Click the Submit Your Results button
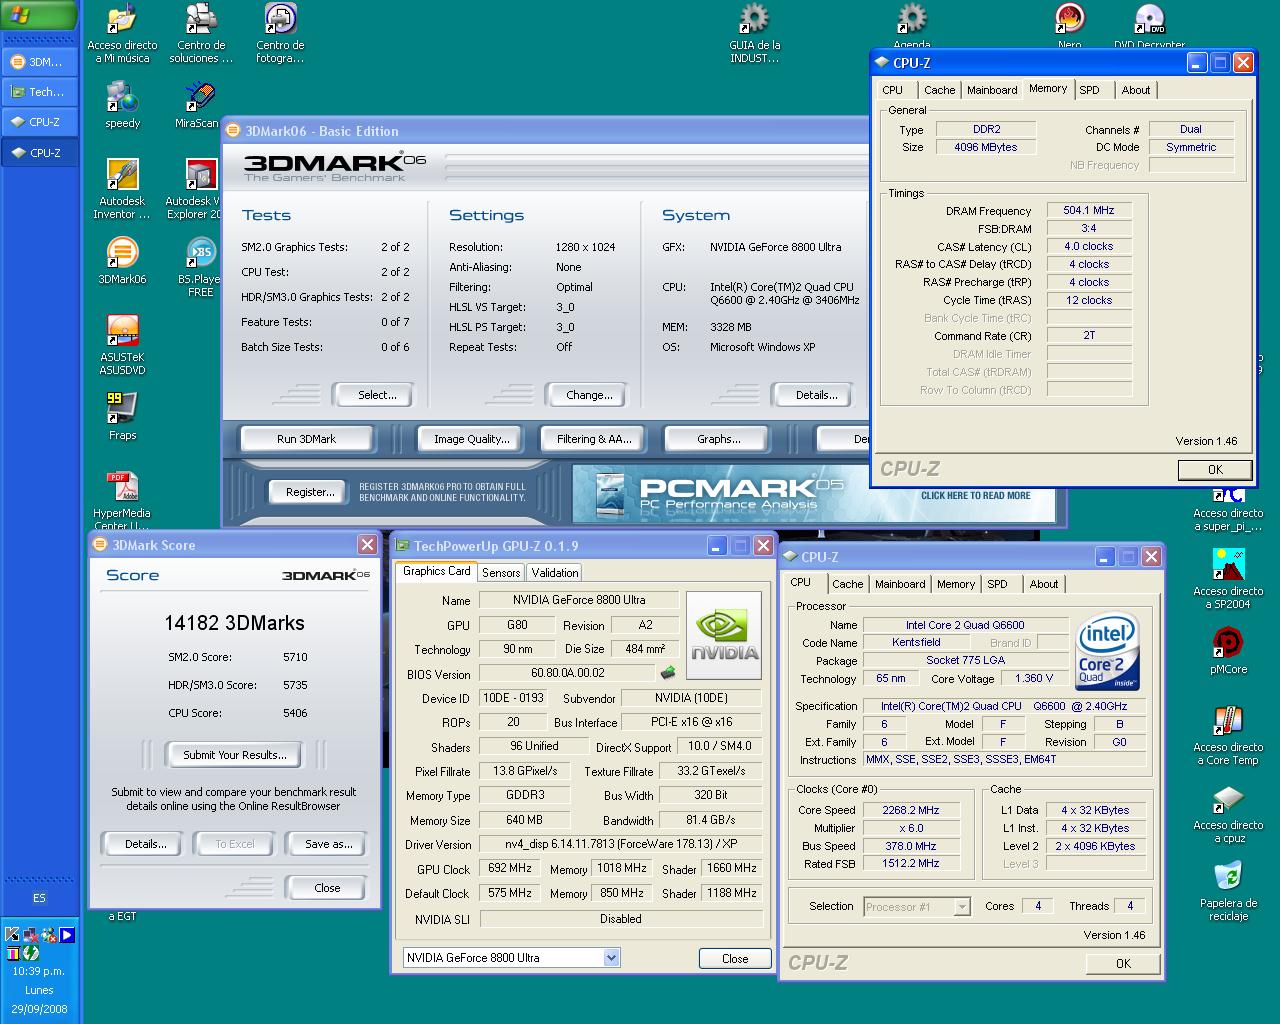The height and width of the screenshot is (1024, 1280). click(x=235, y=755)
